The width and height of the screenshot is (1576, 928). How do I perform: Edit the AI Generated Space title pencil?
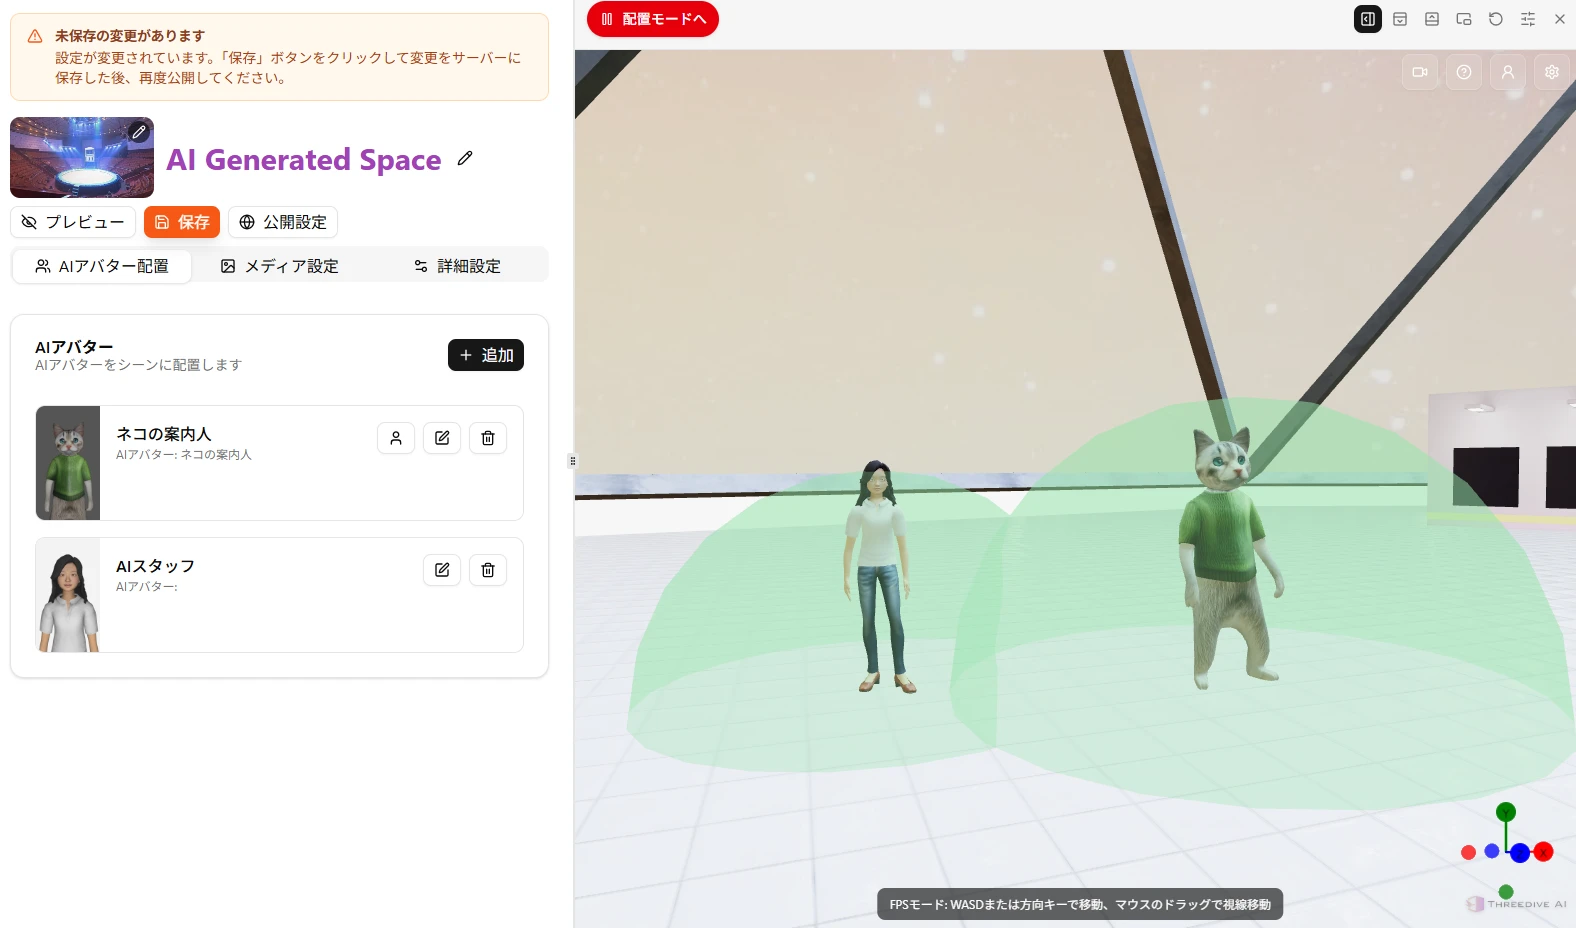465,158
